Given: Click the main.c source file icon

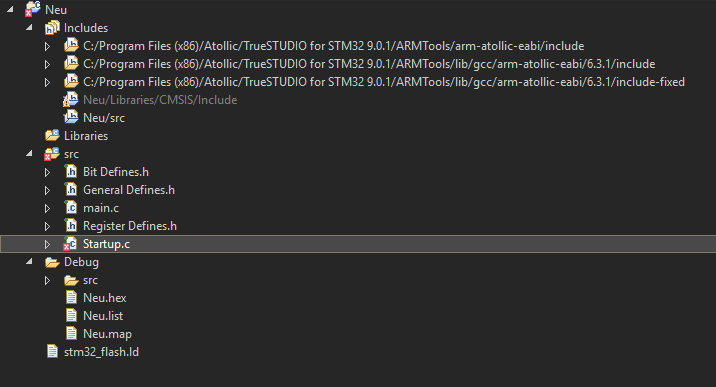Looking at the screenshot, I should coord(71,208).
